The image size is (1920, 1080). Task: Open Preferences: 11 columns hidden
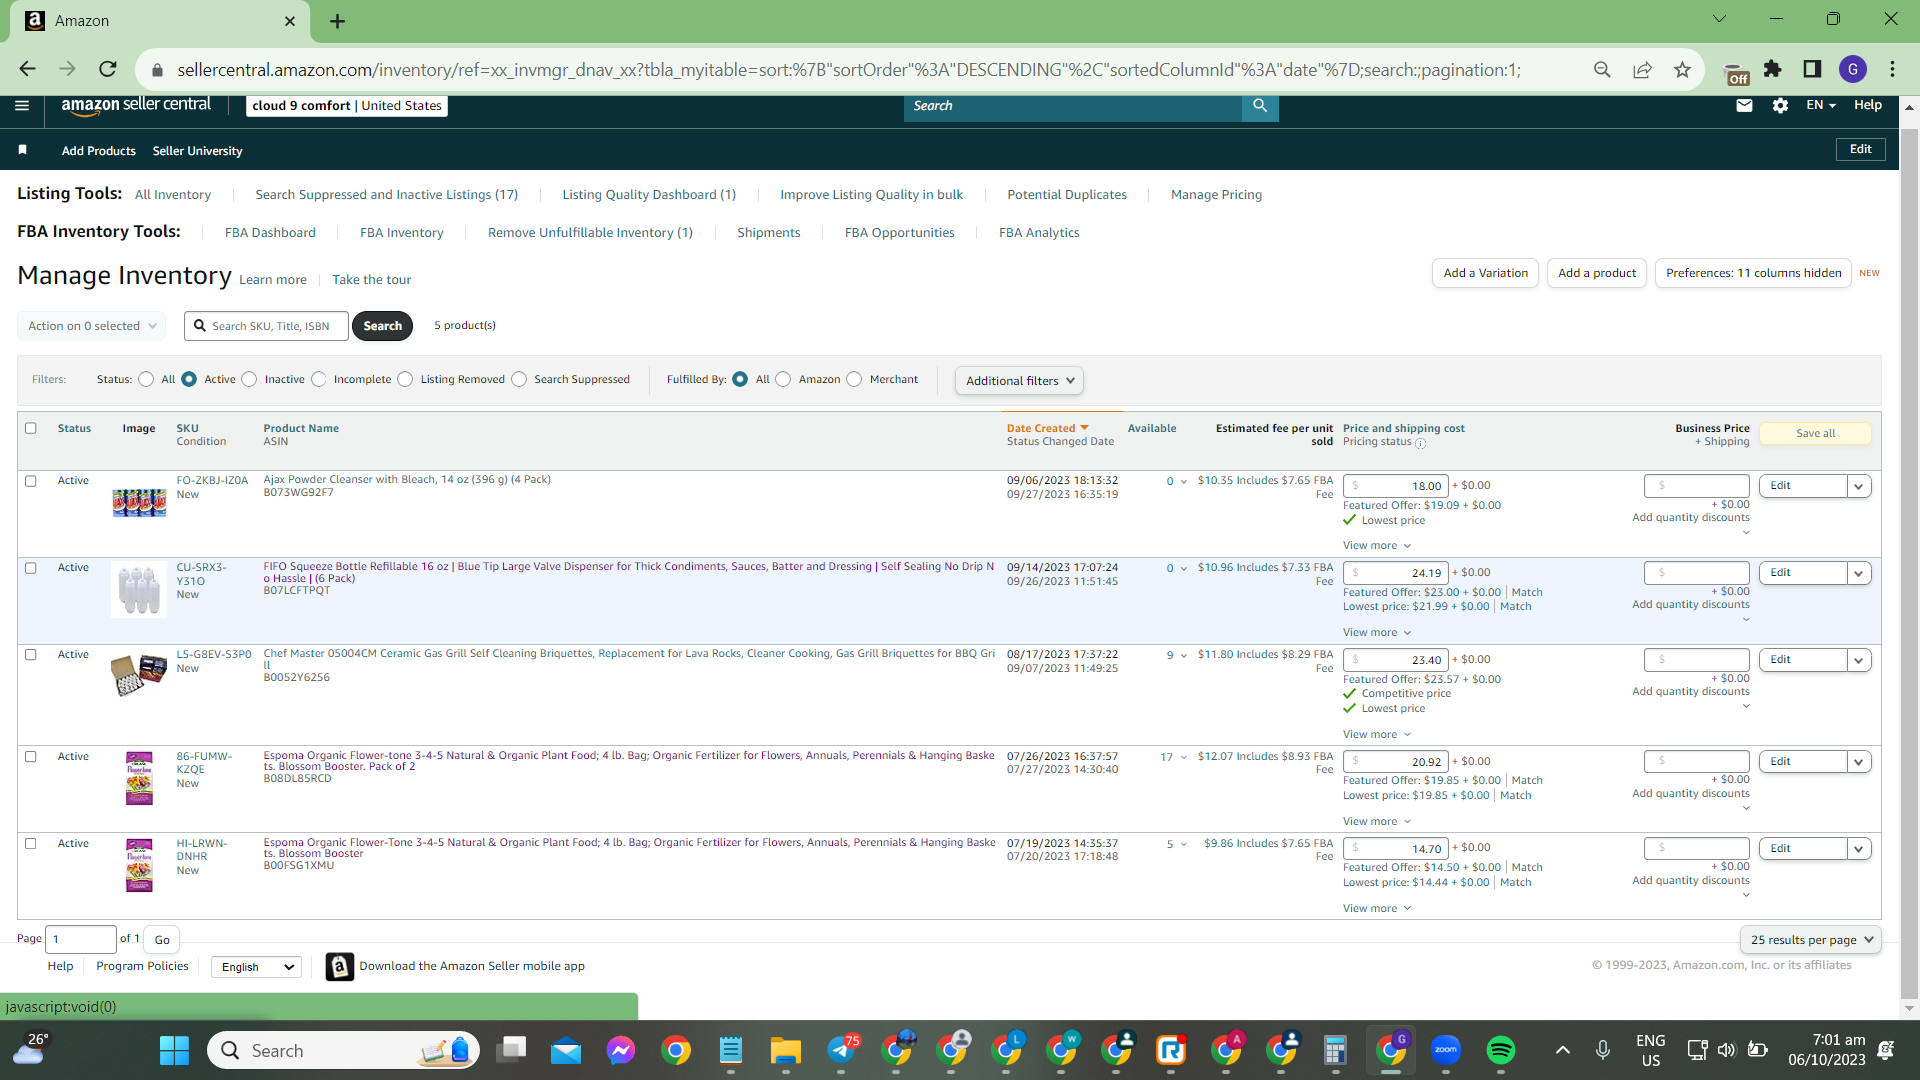[x=1753, y=273]
